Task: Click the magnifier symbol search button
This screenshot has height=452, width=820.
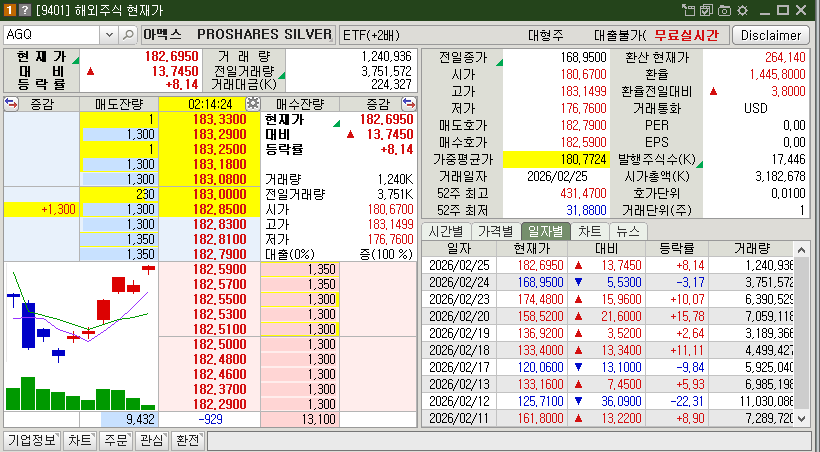Action: (128, 35)
